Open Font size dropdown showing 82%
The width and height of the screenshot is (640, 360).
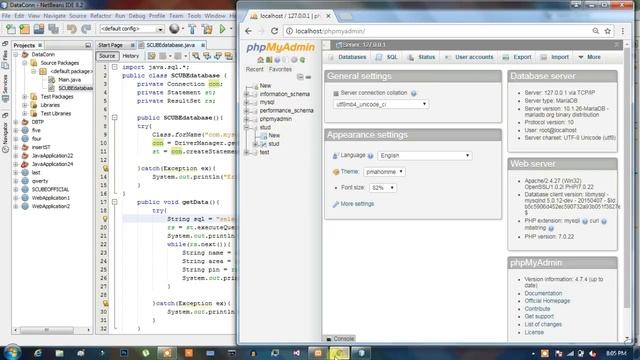coord(382,188)
